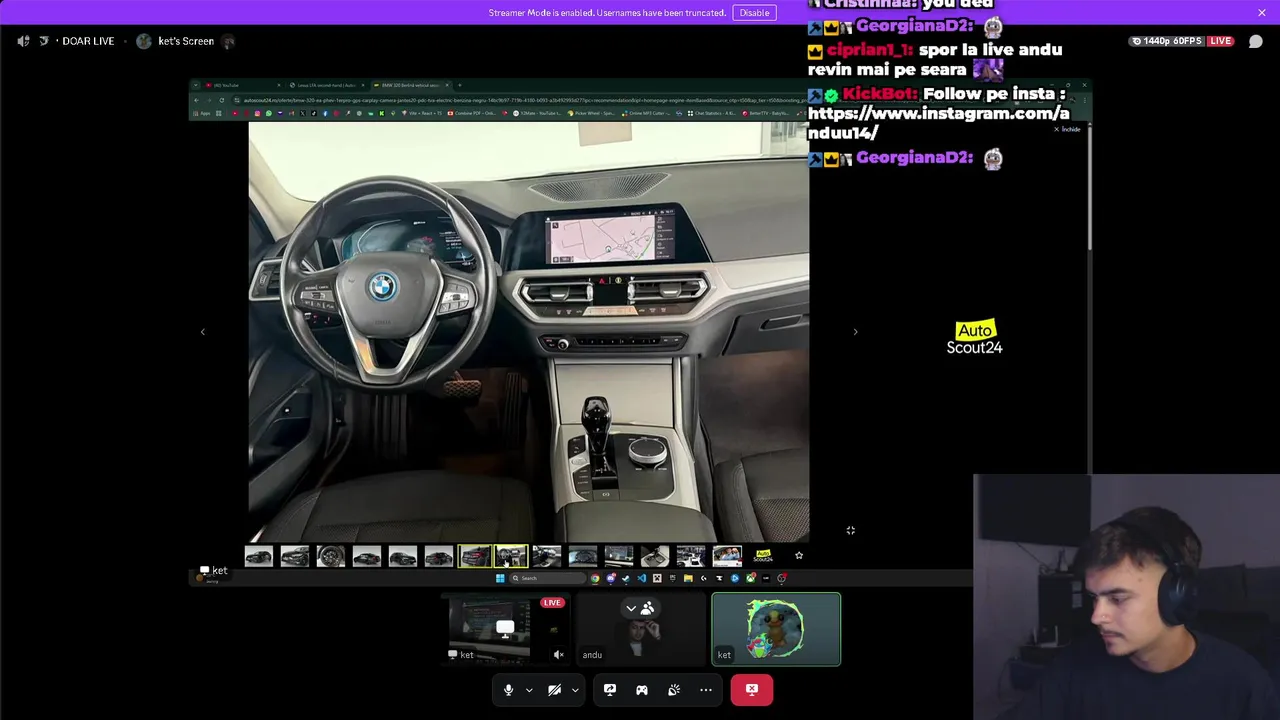The height and width of the screenshot is (720, 1280).
Task: Open the soundboard from the call controls
Action: point(674,690)
